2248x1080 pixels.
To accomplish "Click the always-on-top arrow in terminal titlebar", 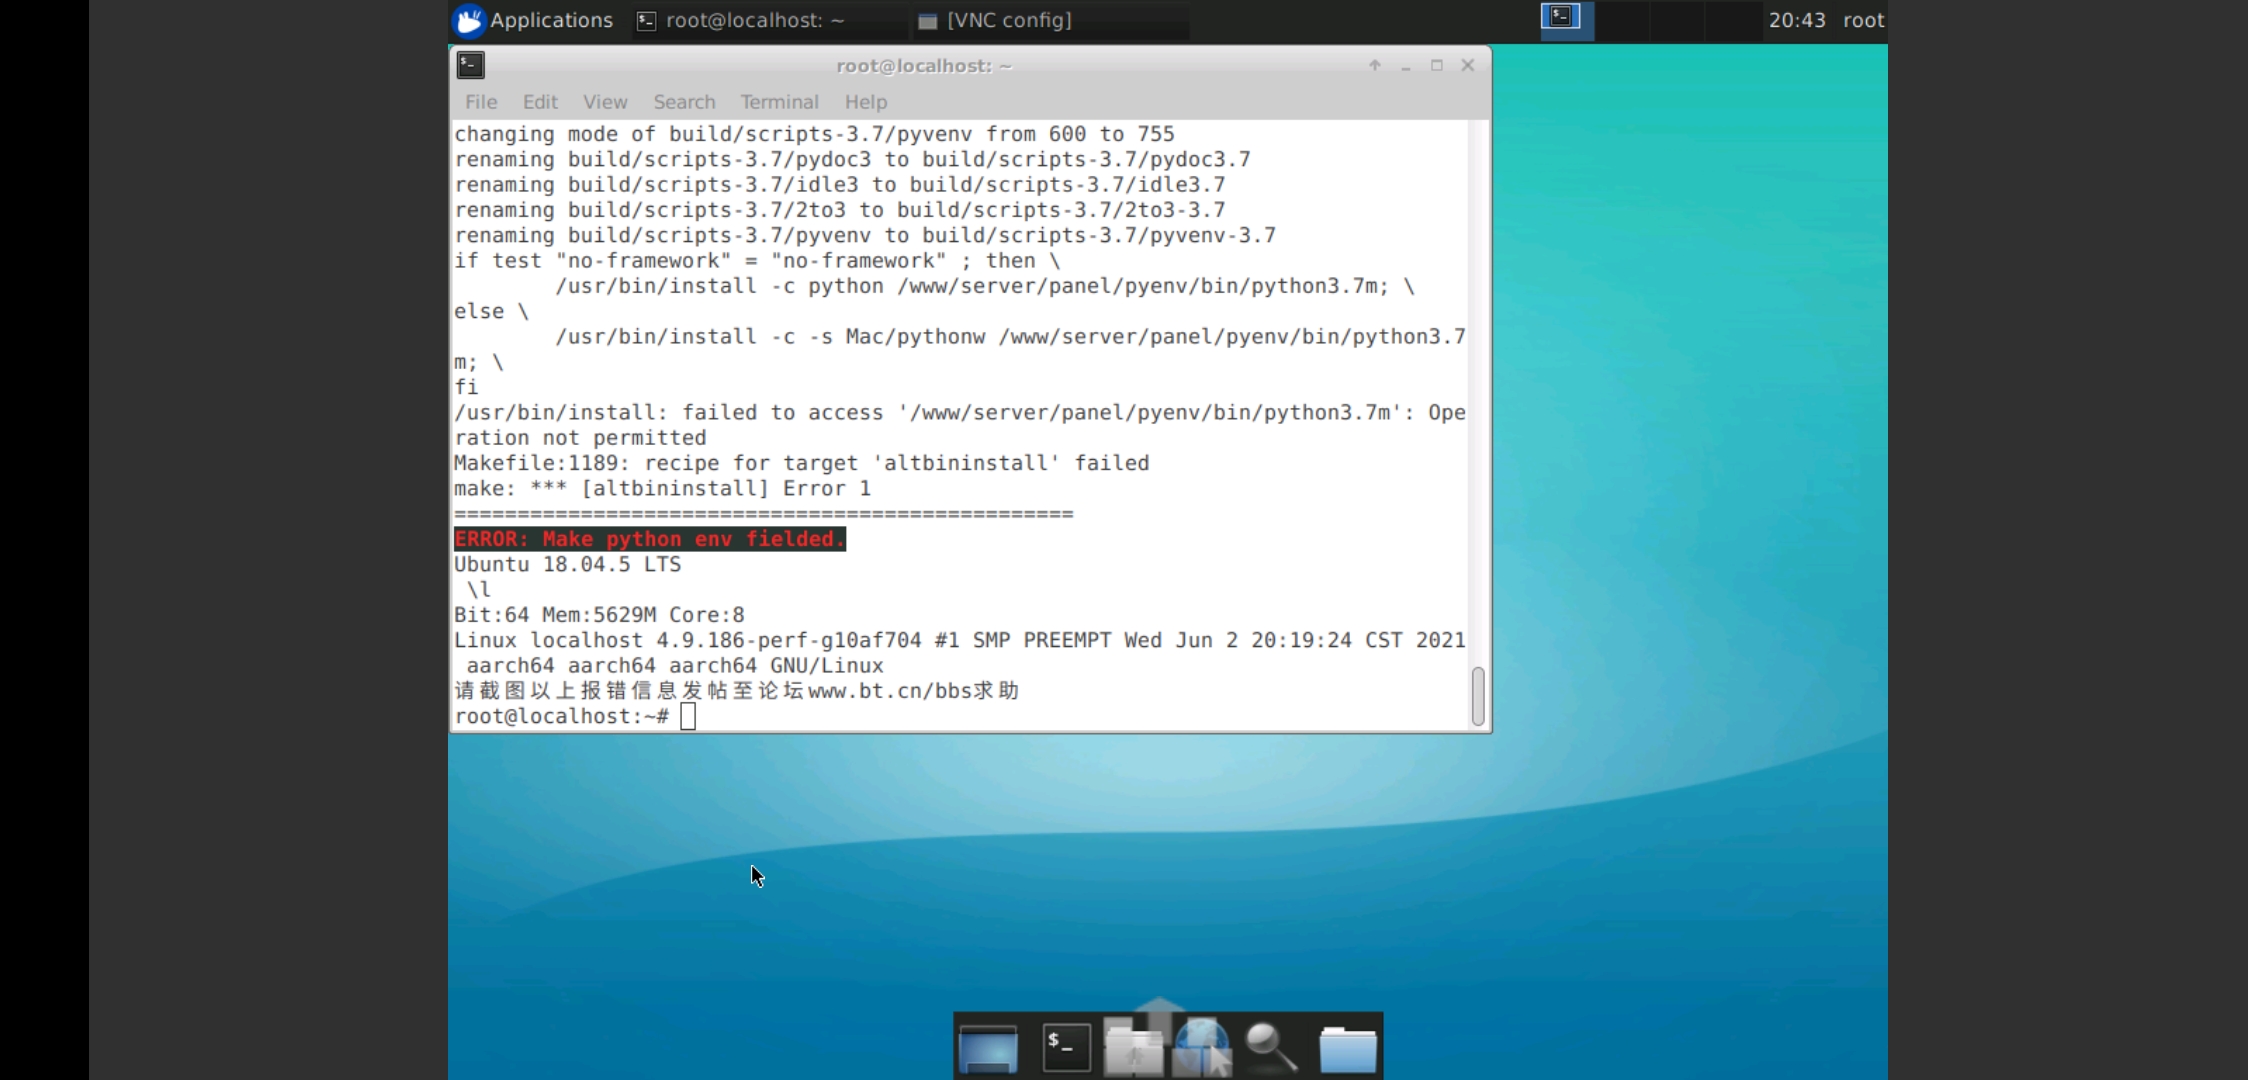I will click(x=1375, y=65).
